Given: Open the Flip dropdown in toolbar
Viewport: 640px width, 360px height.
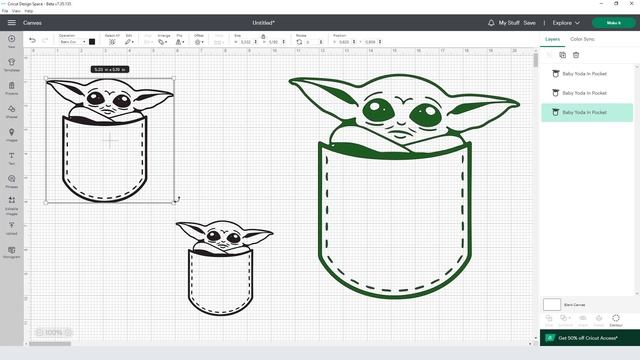Looking at the screenshot, I should [180, 42].
